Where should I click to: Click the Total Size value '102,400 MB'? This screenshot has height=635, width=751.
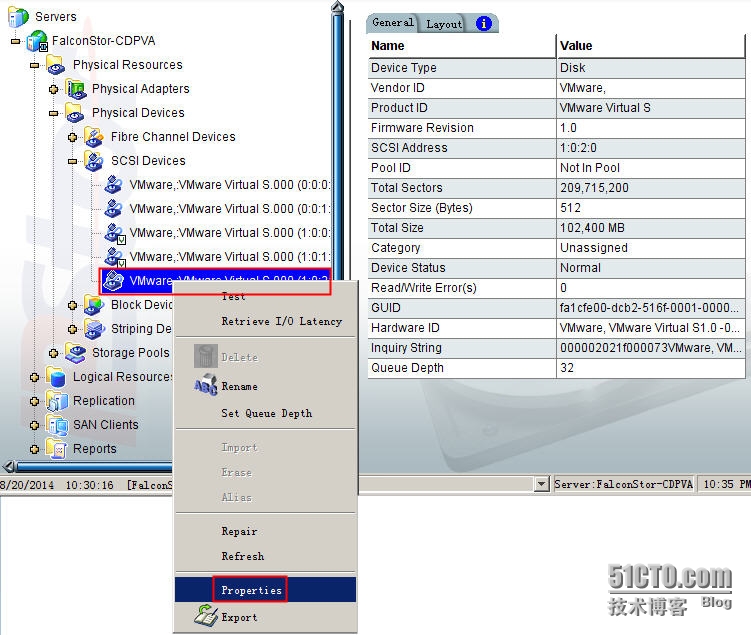pos(592,228)
